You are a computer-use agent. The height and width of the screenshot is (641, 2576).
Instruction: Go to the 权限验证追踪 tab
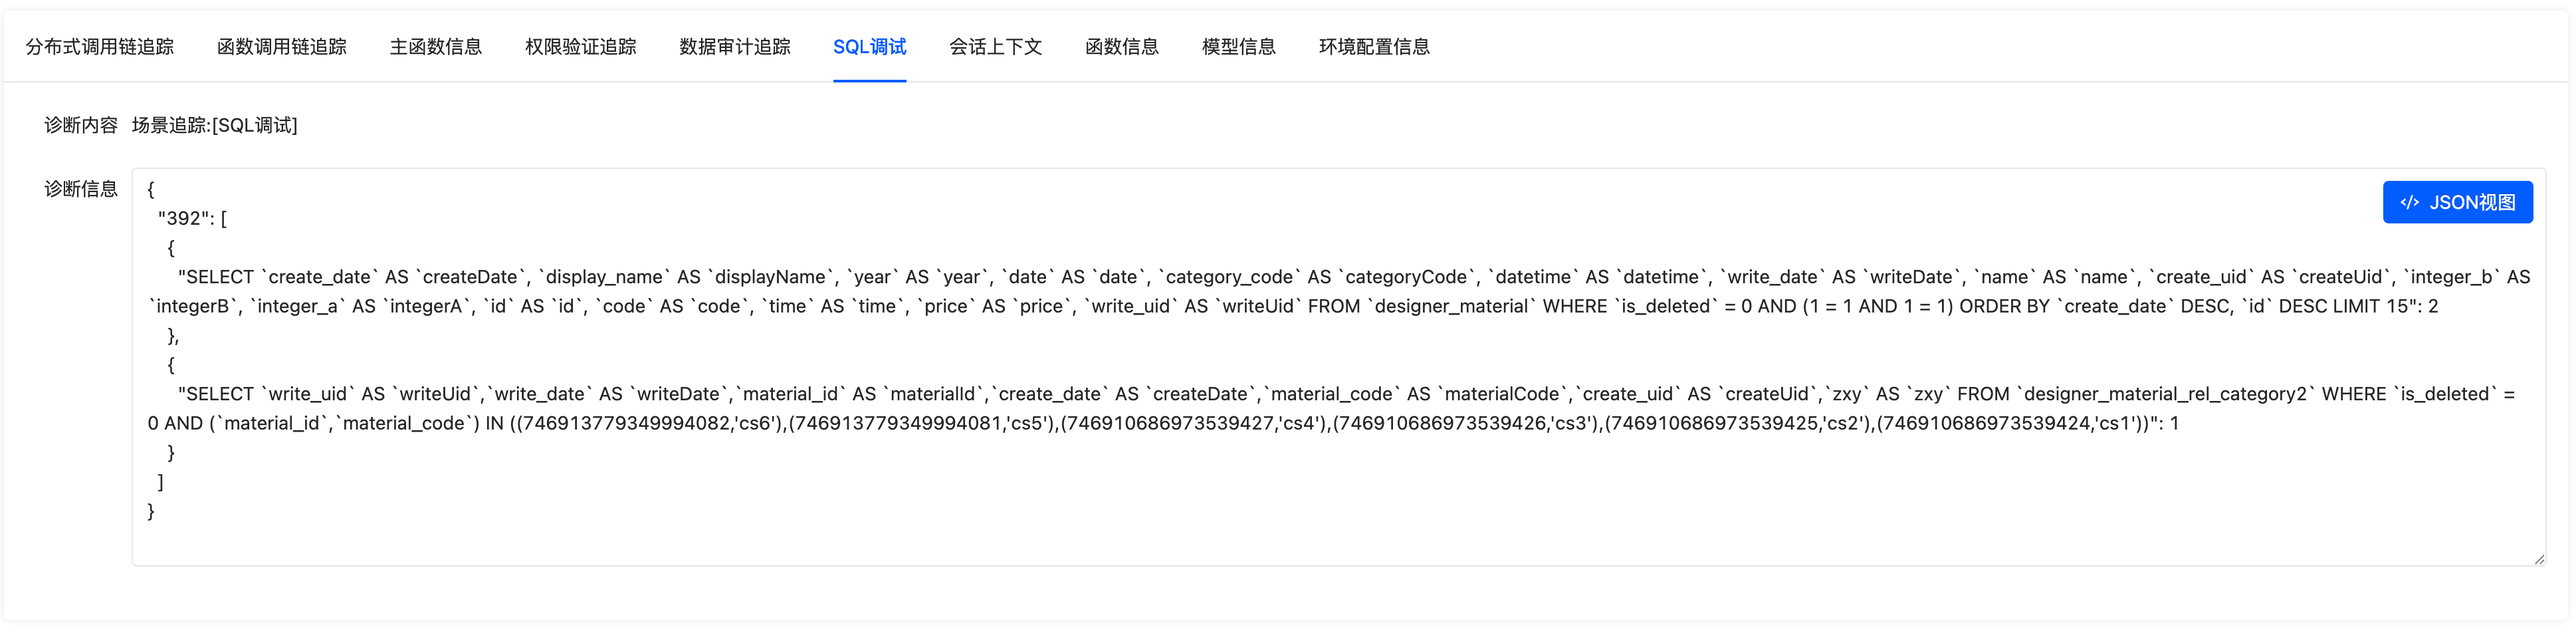tap(581, 47)
